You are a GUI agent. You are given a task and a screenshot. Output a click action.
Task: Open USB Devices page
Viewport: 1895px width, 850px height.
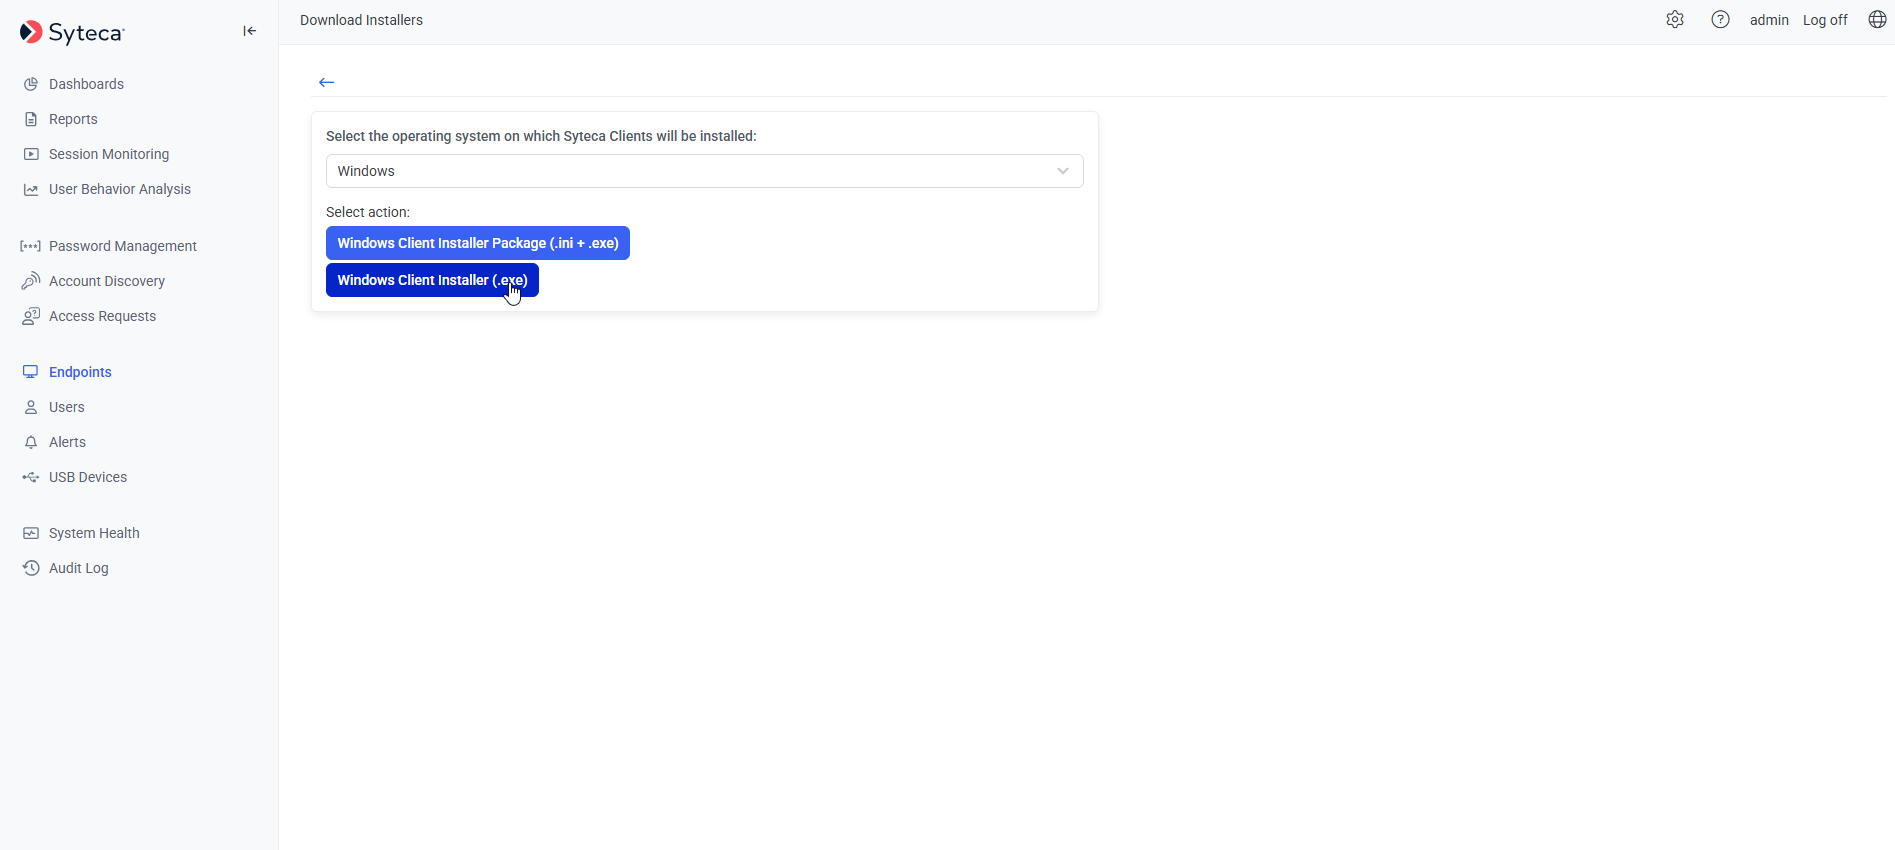point(88,477)
